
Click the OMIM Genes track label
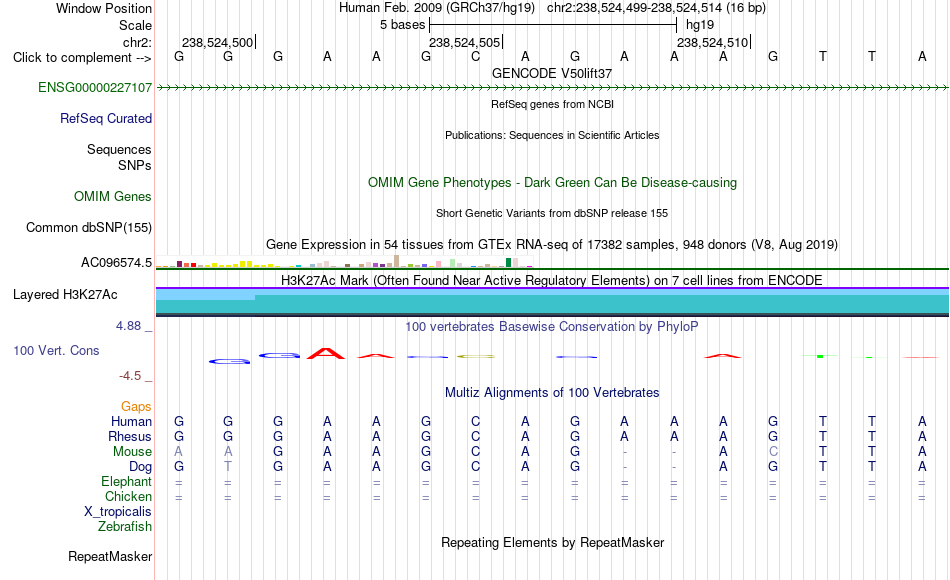point(112,196)
